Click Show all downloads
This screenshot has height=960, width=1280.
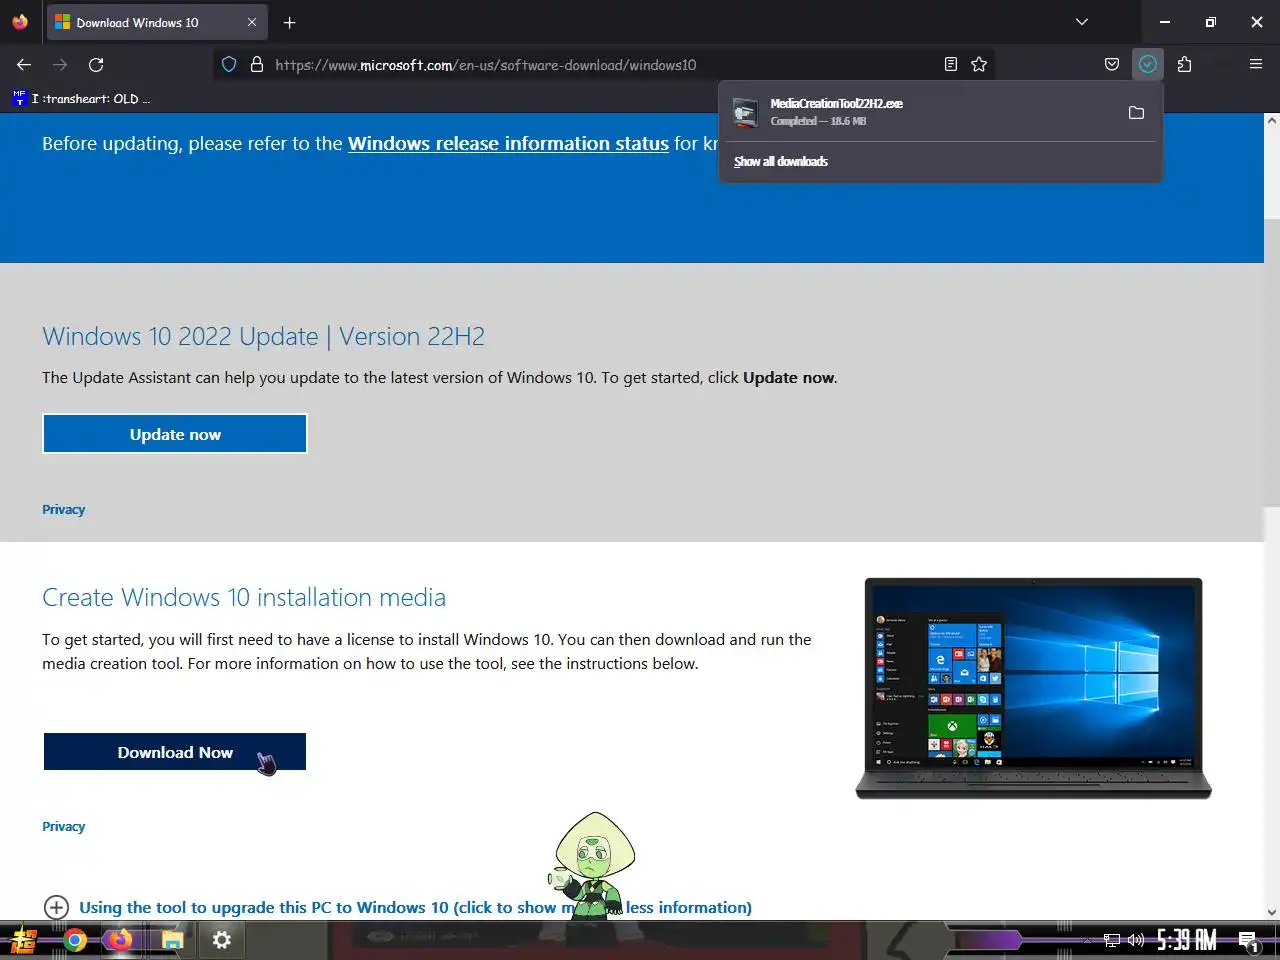pos(781,161)
